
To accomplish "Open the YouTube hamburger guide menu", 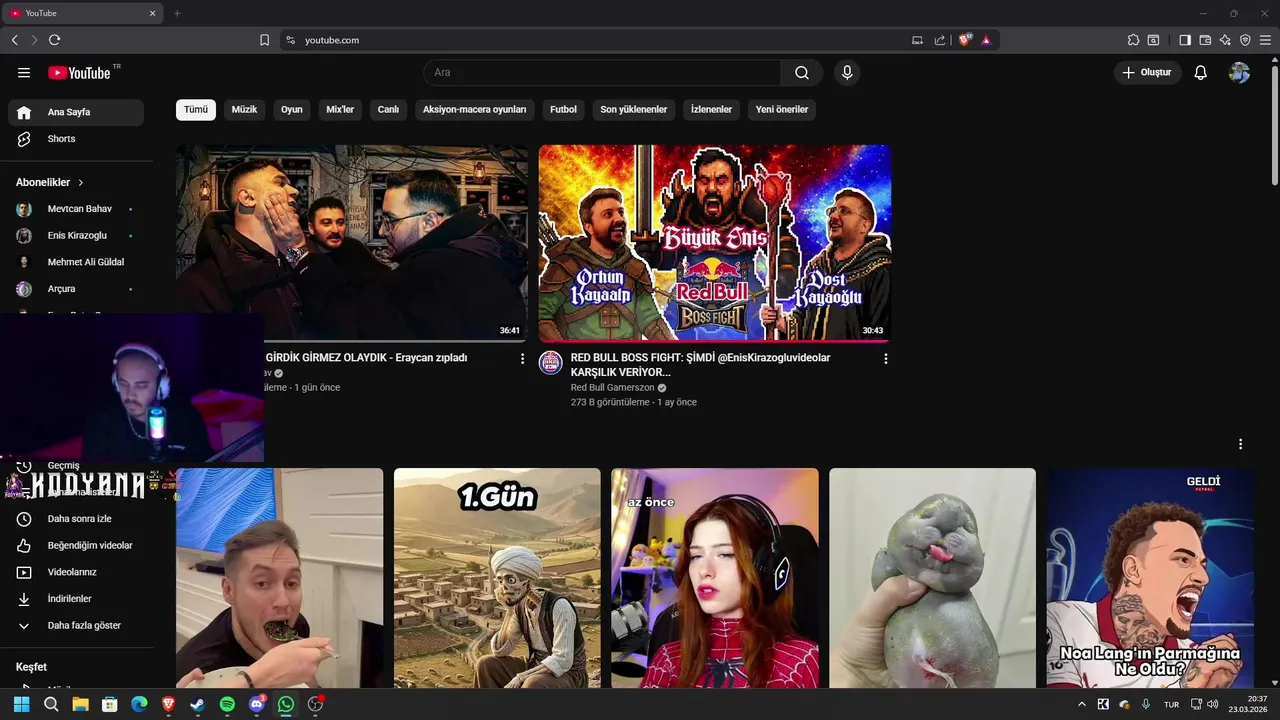I will [x=24, y=73].
